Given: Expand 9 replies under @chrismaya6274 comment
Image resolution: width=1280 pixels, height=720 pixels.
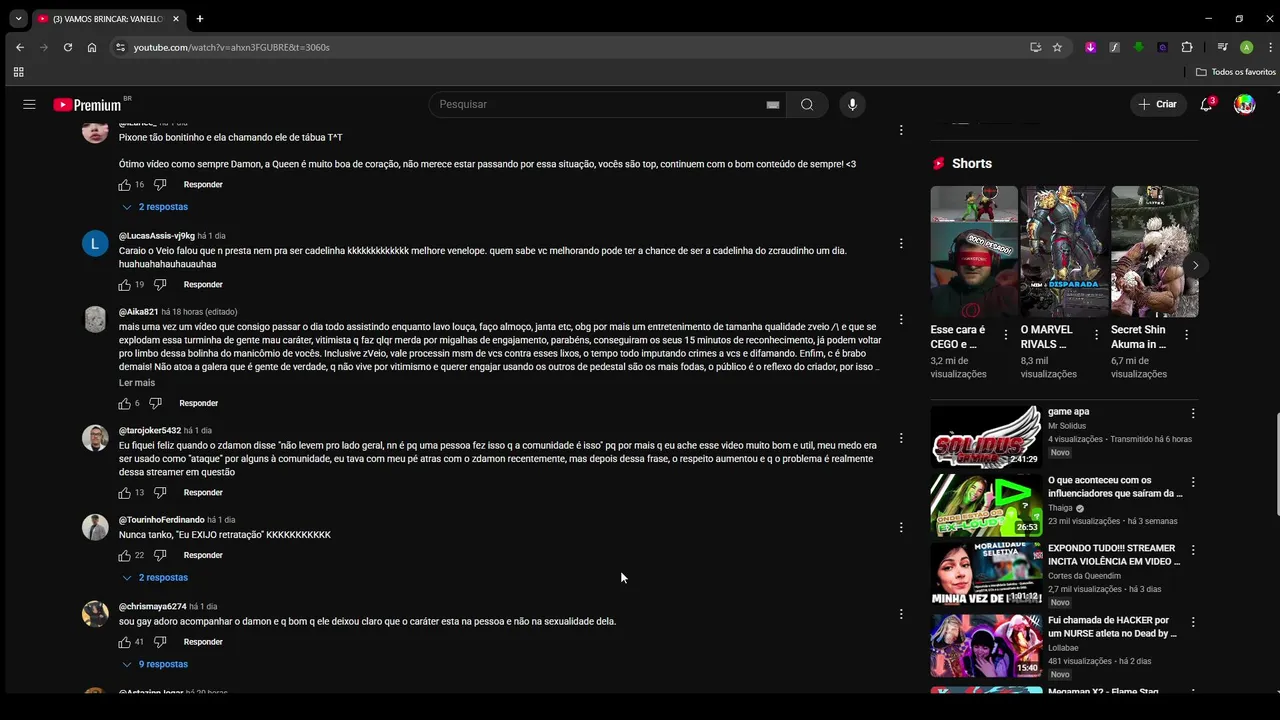Looking at the screenshot, I should pos(155,664).
